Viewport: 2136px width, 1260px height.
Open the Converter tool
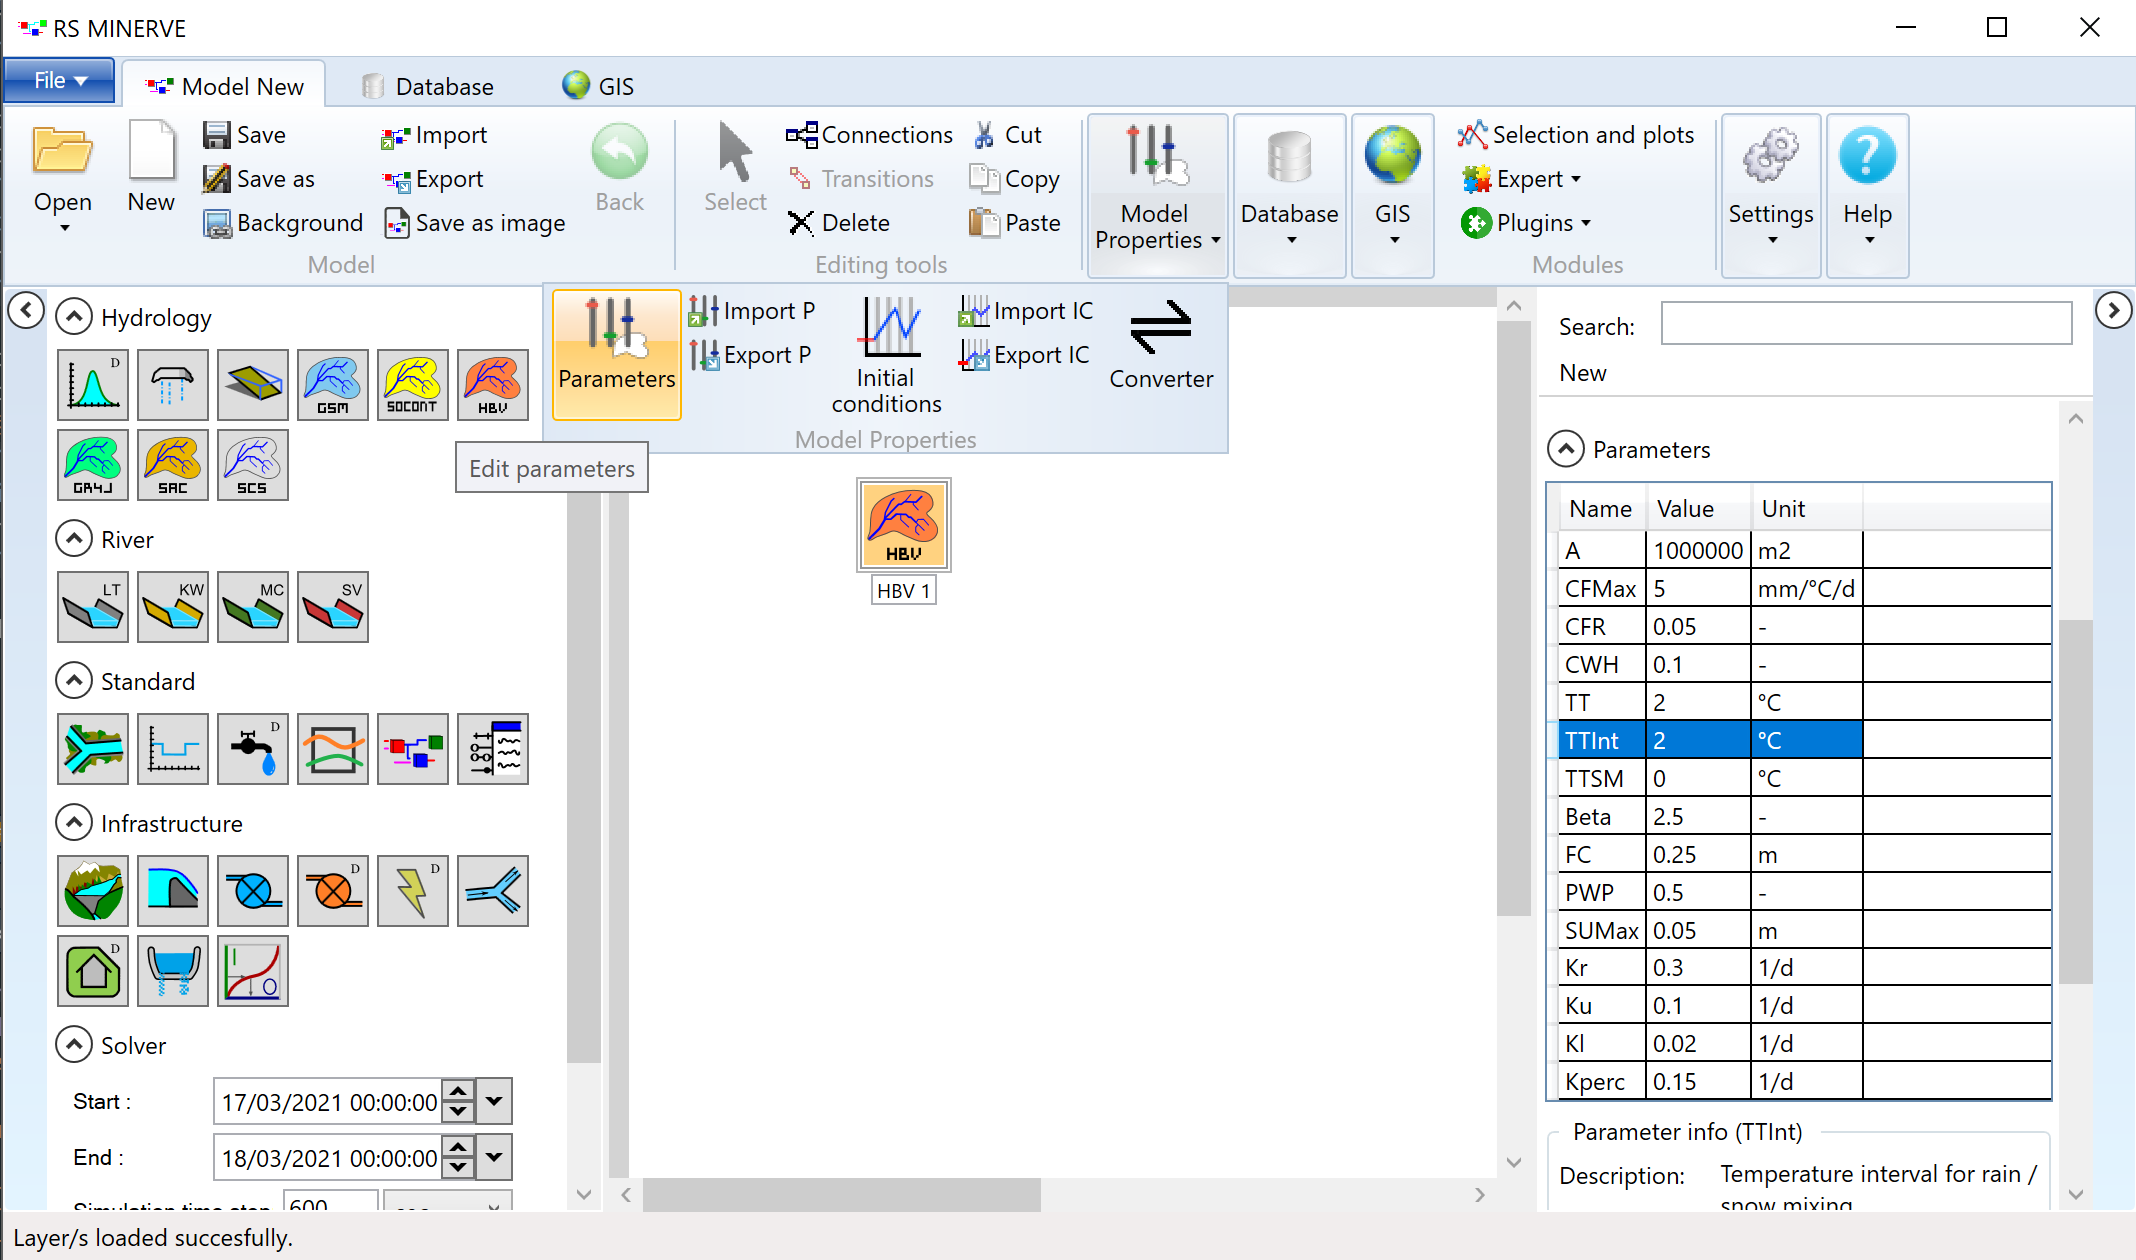[1161, 345]
